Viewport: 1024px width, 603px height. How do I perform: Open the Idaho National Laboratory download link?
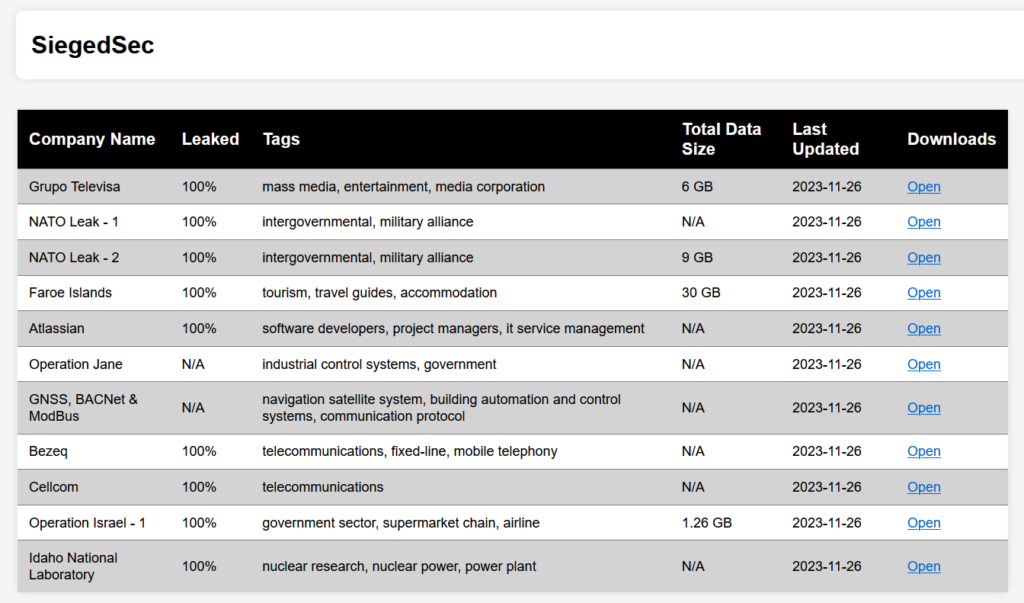point(923,567)
